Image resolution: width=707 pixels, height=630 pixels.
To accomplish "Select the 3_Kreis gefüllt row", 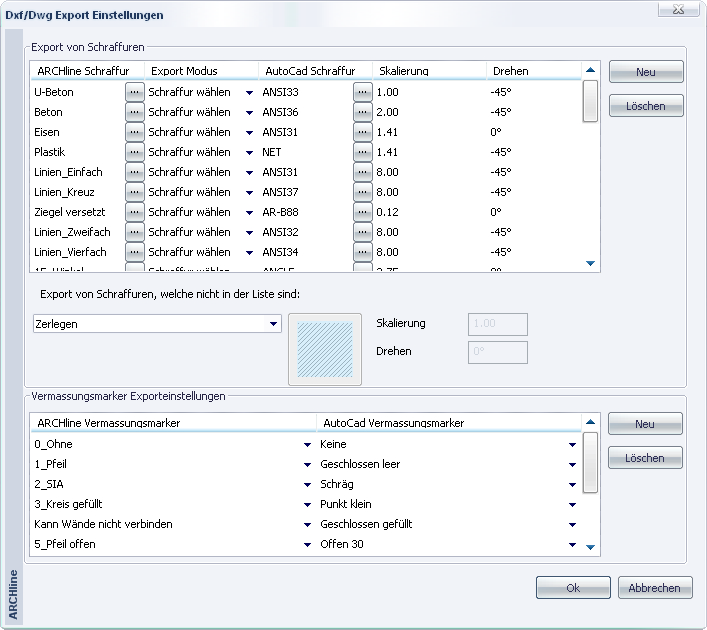I will point(68,504).
